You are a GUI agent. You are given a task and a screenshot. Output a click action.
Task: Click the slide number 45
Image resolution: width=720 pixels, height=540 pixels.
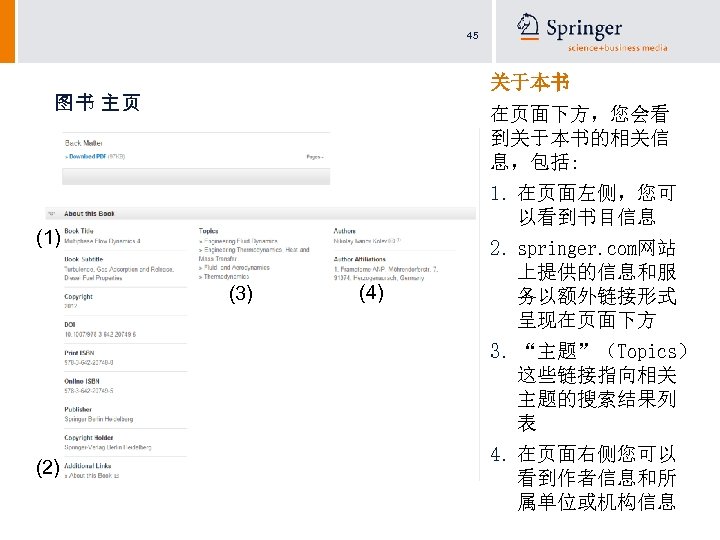472,35
